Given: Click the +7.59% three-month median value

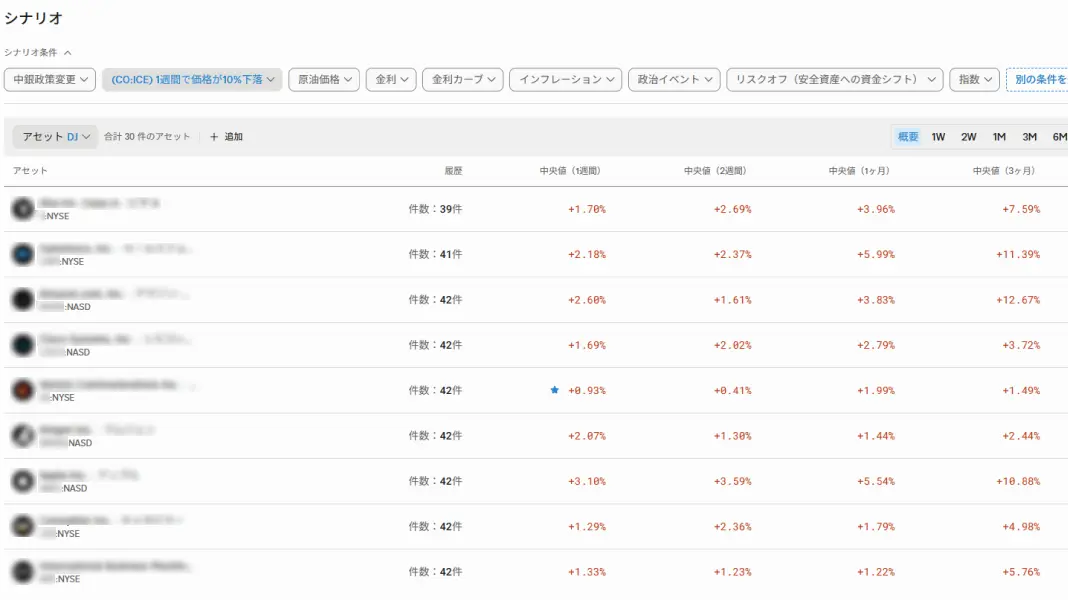Looking at the screenshot, I should (1021, 209).
